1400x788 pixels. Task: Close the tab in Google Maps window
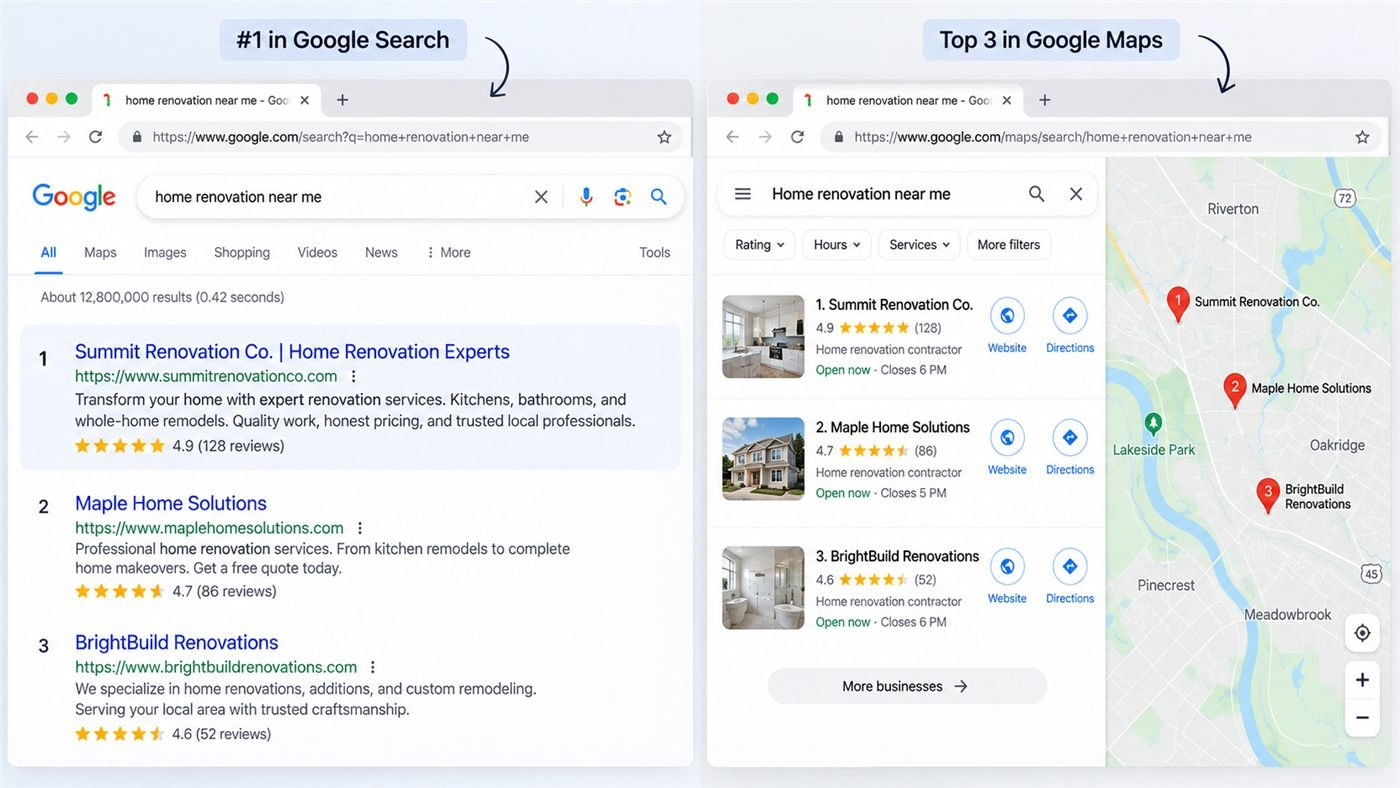(1006, 100)
